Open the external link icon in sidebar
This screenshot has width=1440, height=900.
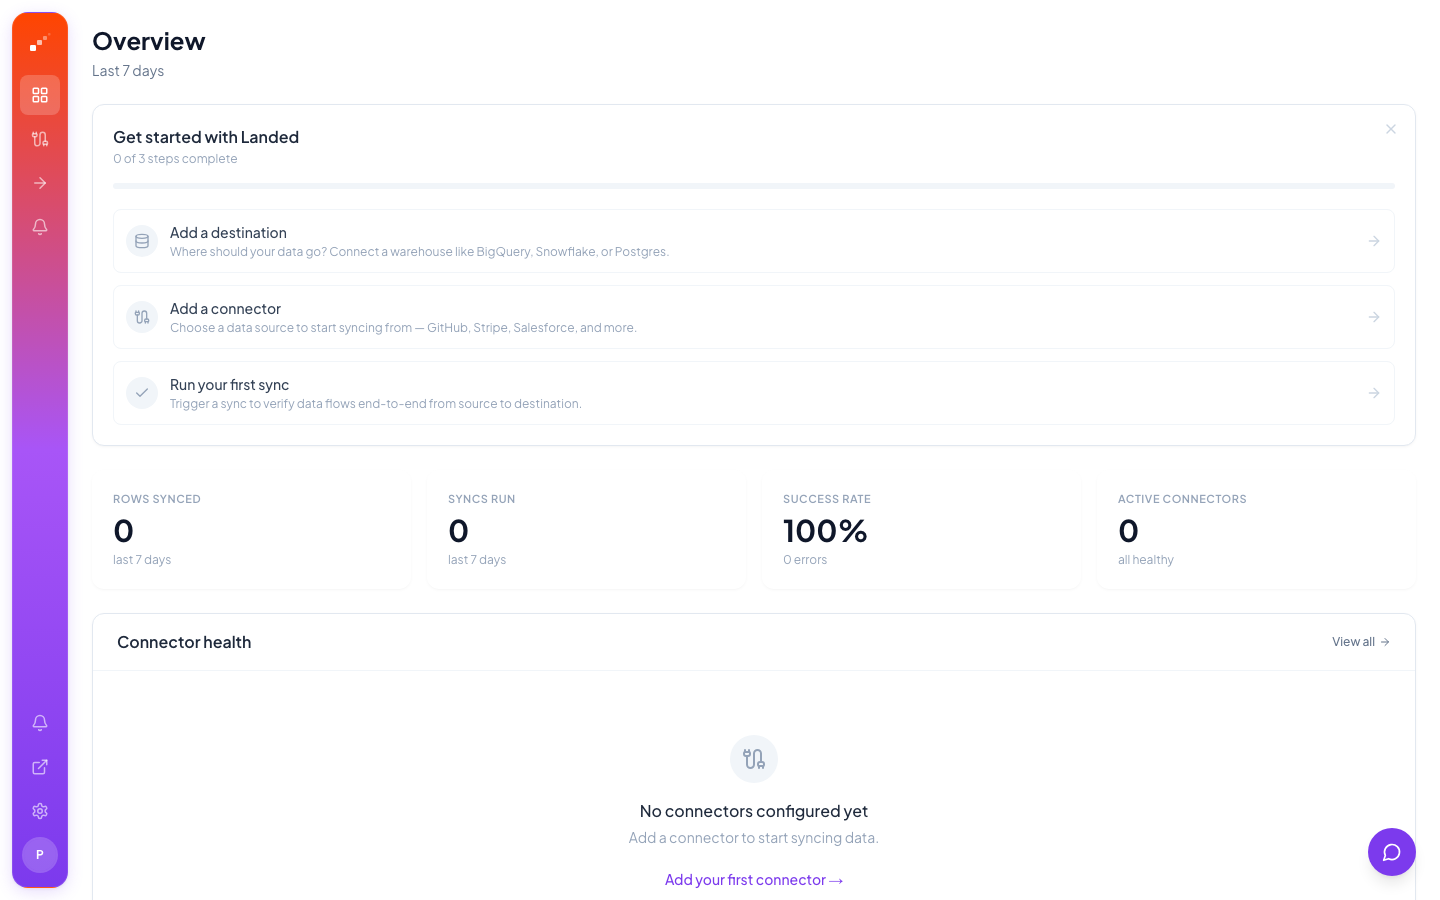(40, 766)
